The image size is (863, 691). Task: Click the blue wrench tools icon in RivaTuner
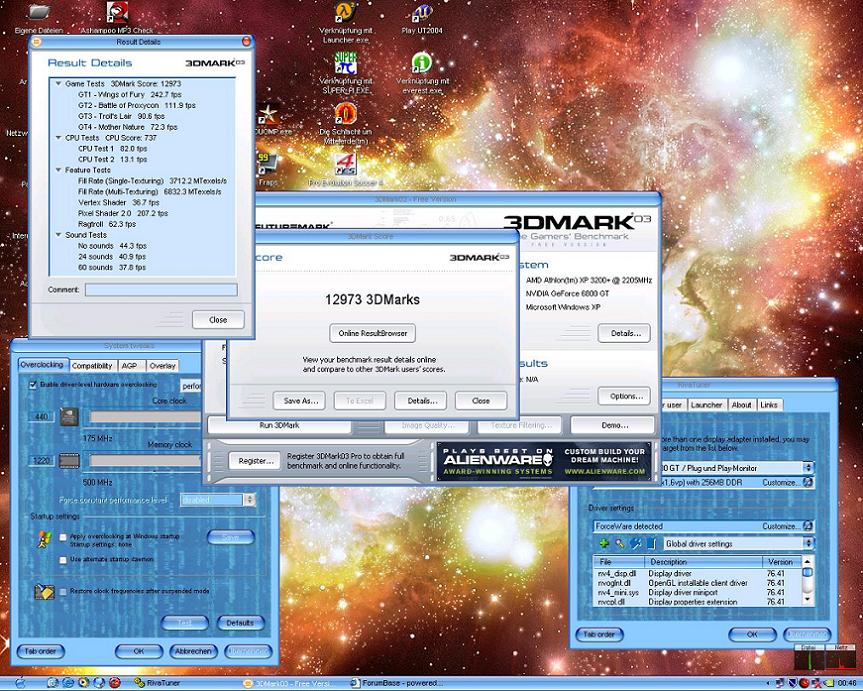(x=636, y=543)
